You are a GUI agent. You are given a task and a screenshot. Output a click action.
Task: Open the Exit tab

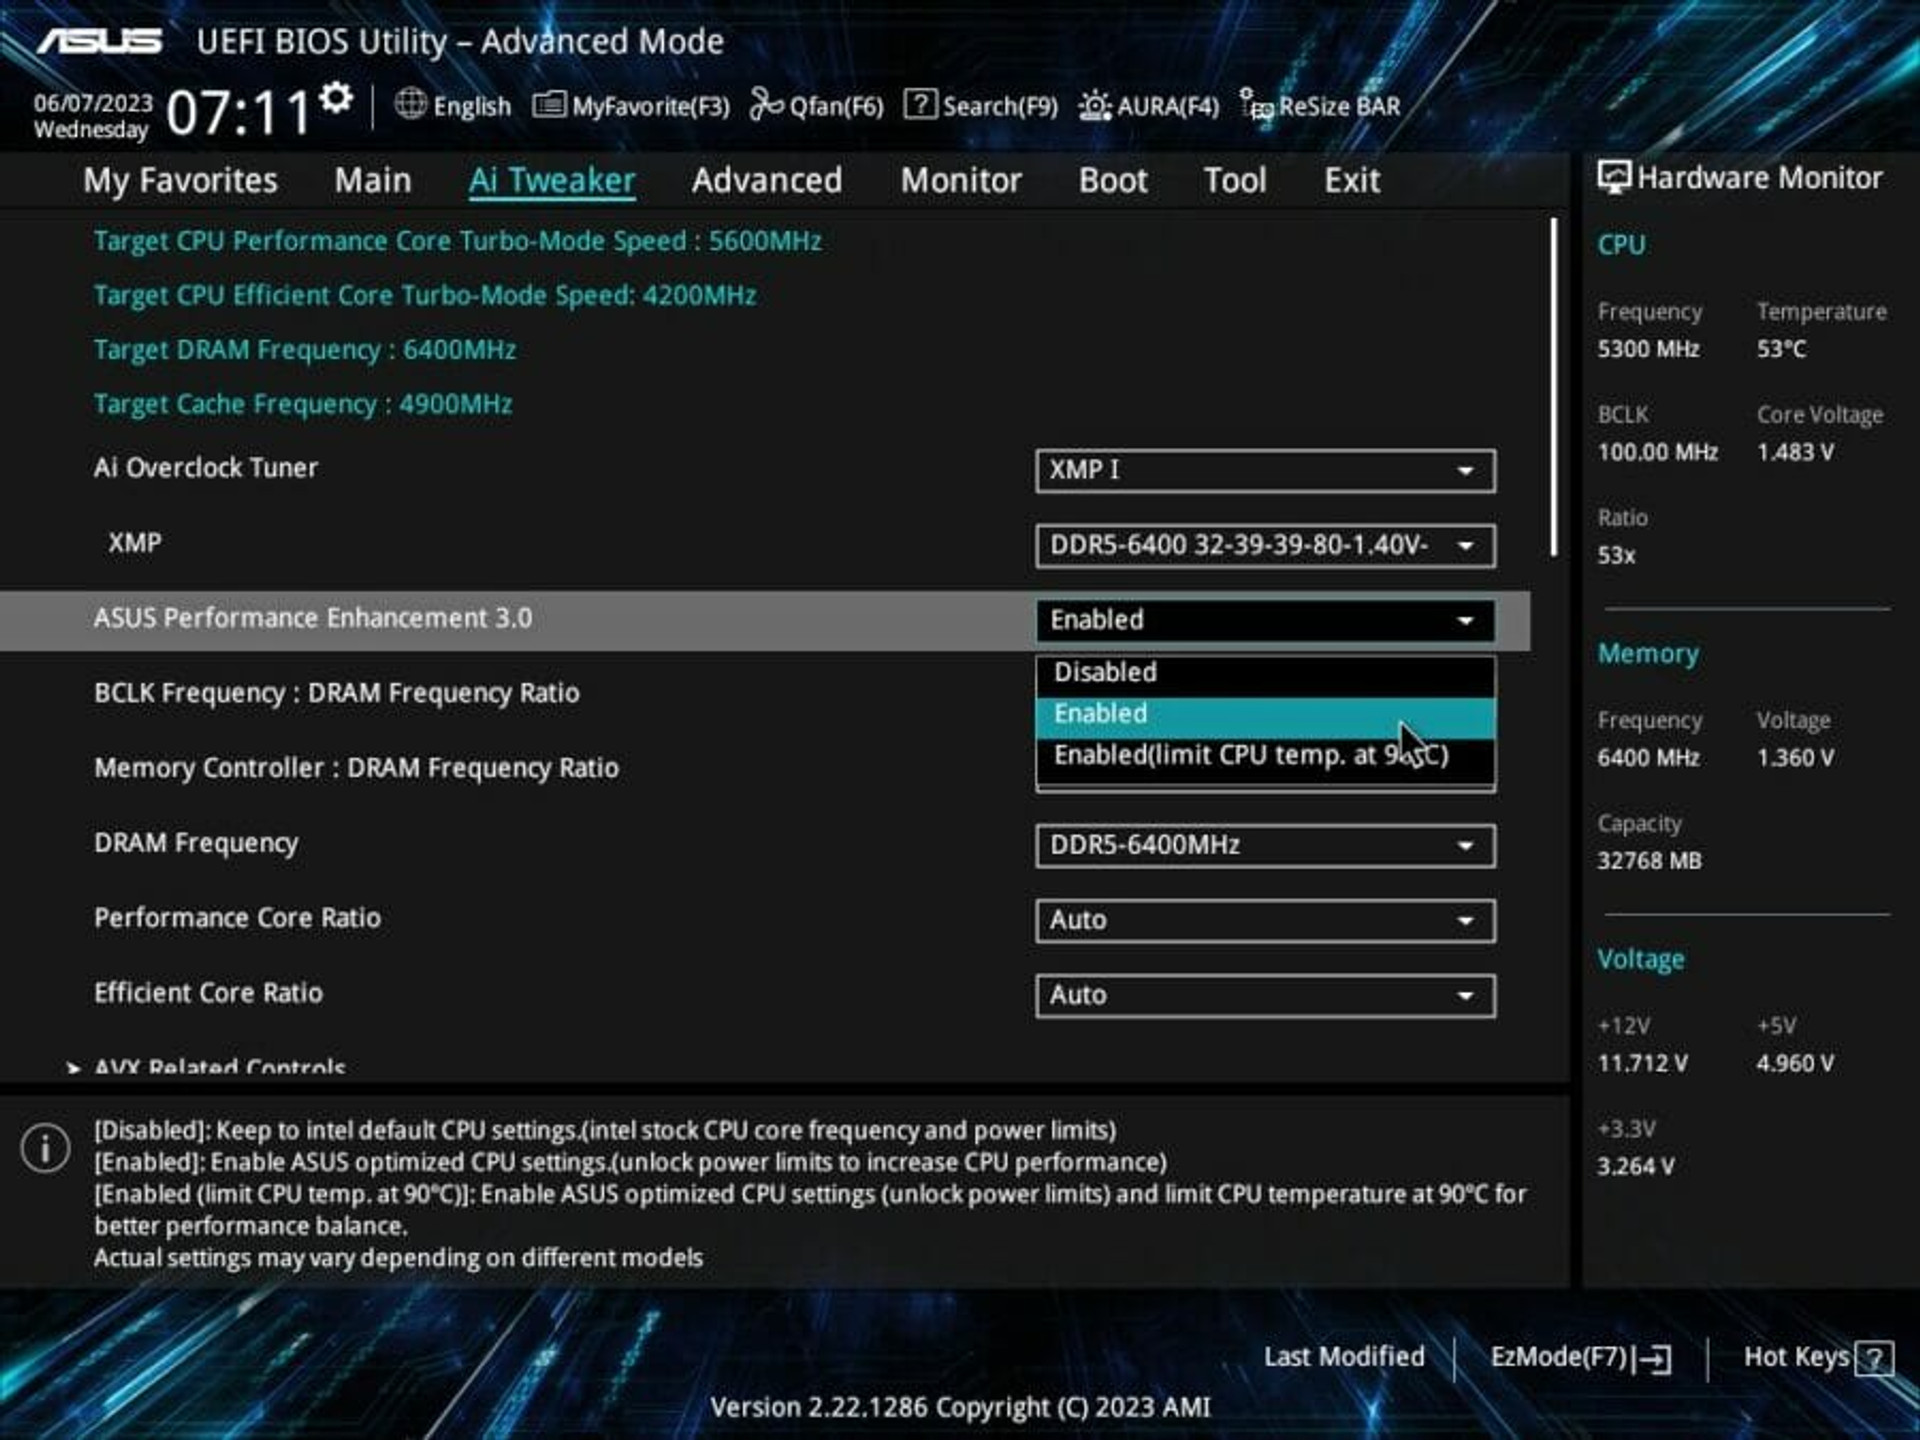tap(1352, 181)
